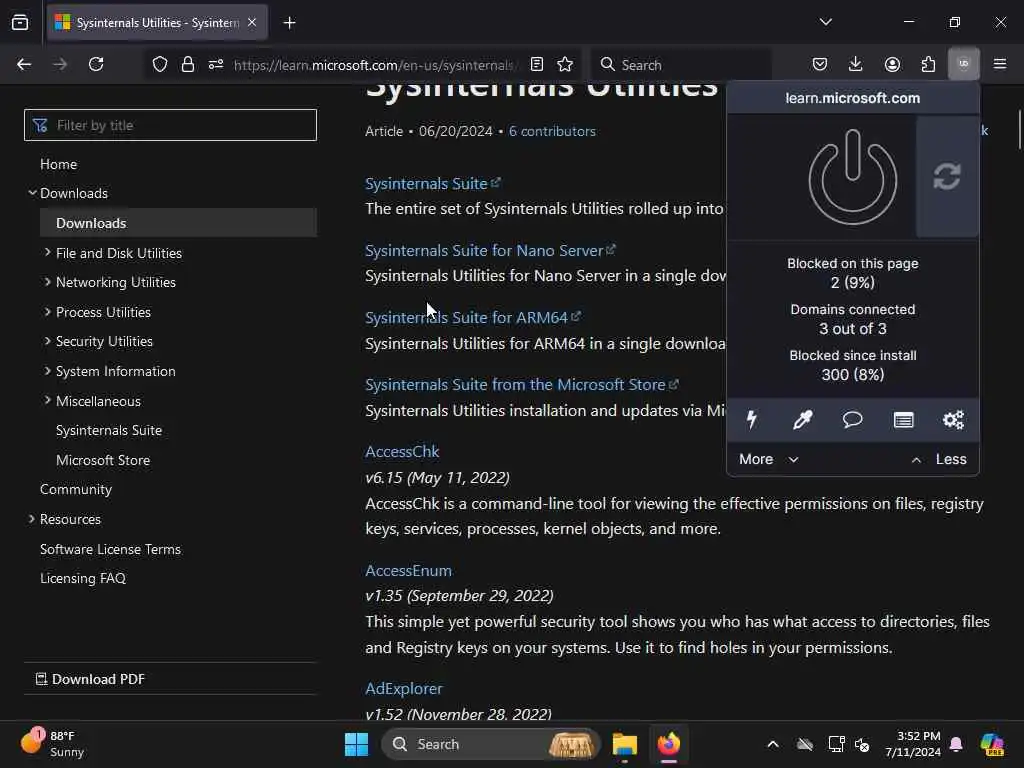Click the Firefox Search box
This screenshot has height=768, width=1024.
[x=682, y=65]
